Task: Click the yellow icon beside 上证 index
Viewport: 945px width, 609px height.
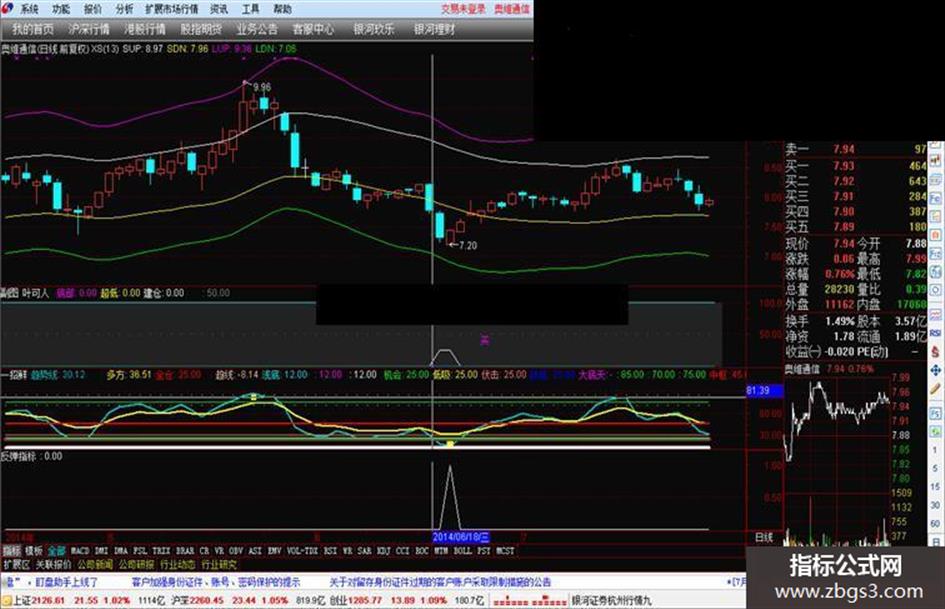Action: tap(6, 601)
